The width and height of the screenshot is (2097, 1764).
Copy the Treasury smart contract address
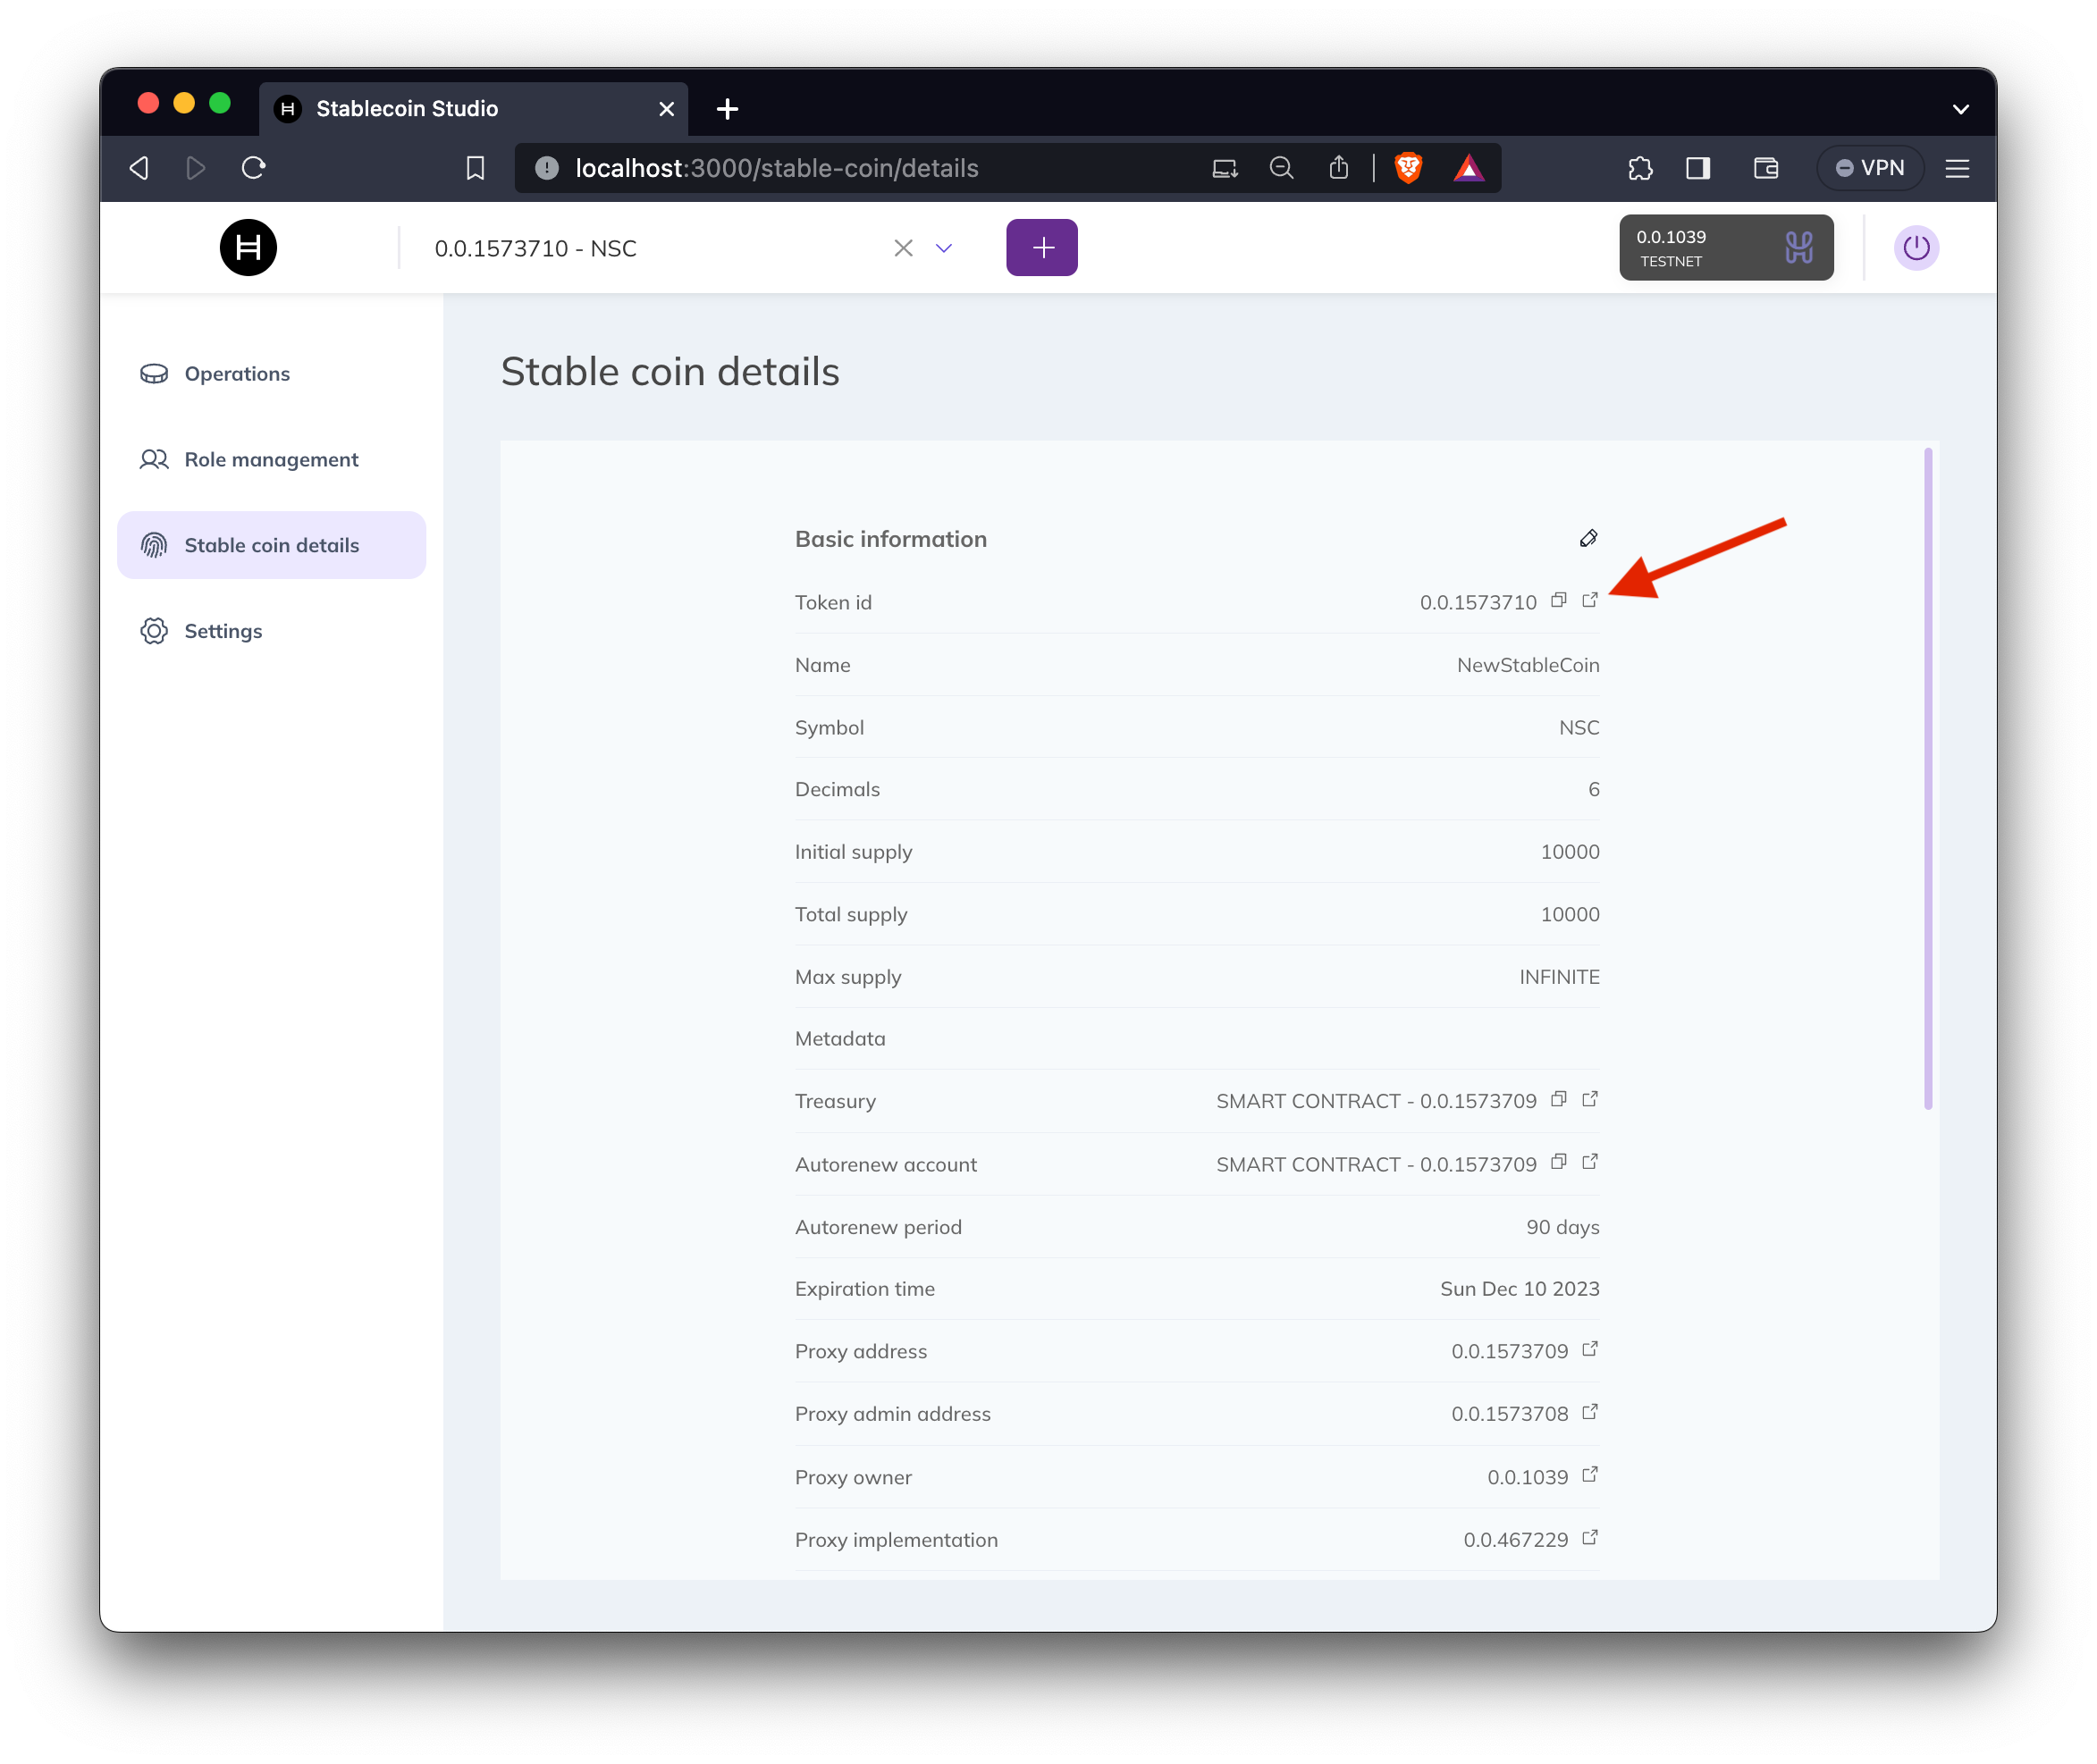tap(1558, 1099)
